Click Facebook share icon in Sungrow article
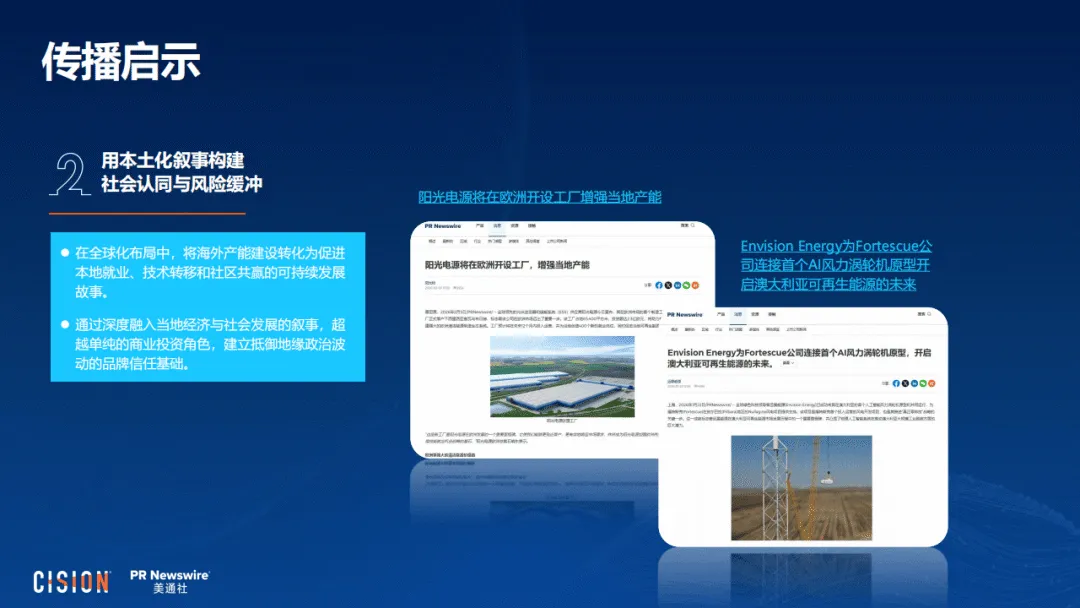The height and width of the screenshot is (608, 1080). (658, 285)
